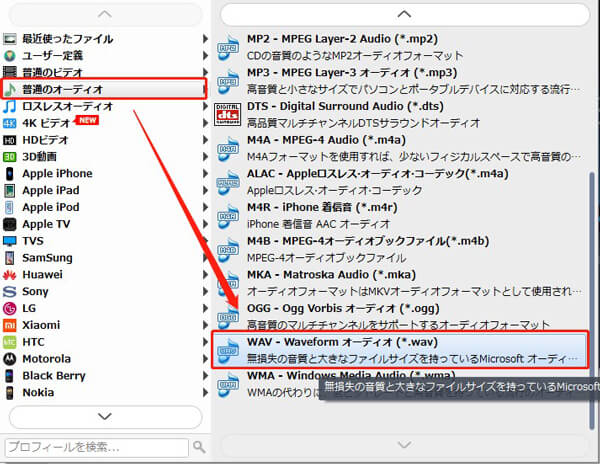Click the Xiaomi logo icon
Screen dimensions: 600x464
10,325
